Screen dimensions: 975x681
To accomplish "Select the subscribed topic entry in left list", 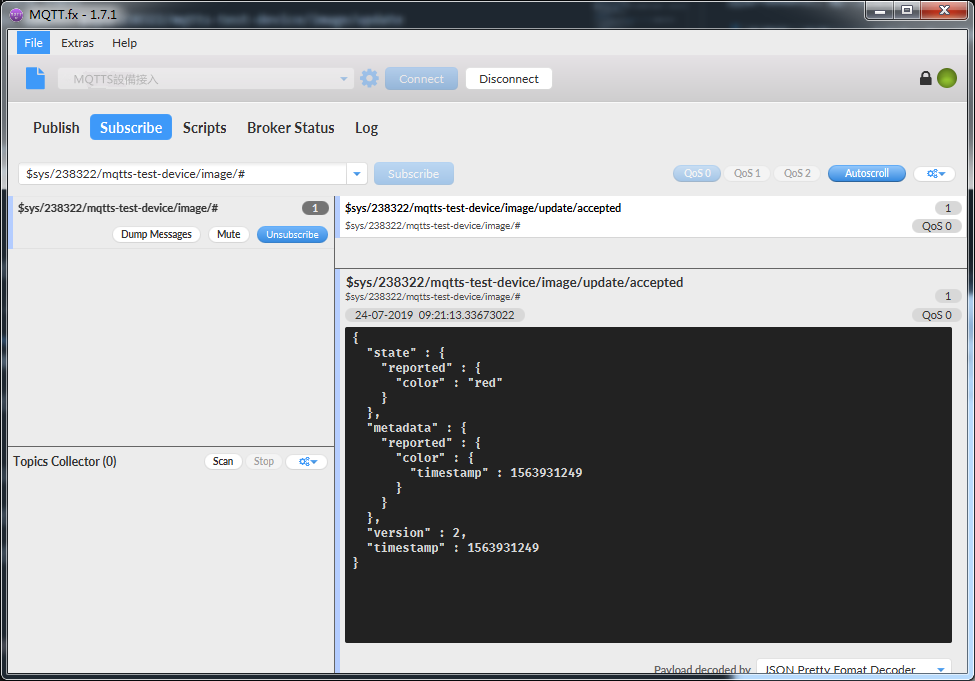I will click(172, 222).
